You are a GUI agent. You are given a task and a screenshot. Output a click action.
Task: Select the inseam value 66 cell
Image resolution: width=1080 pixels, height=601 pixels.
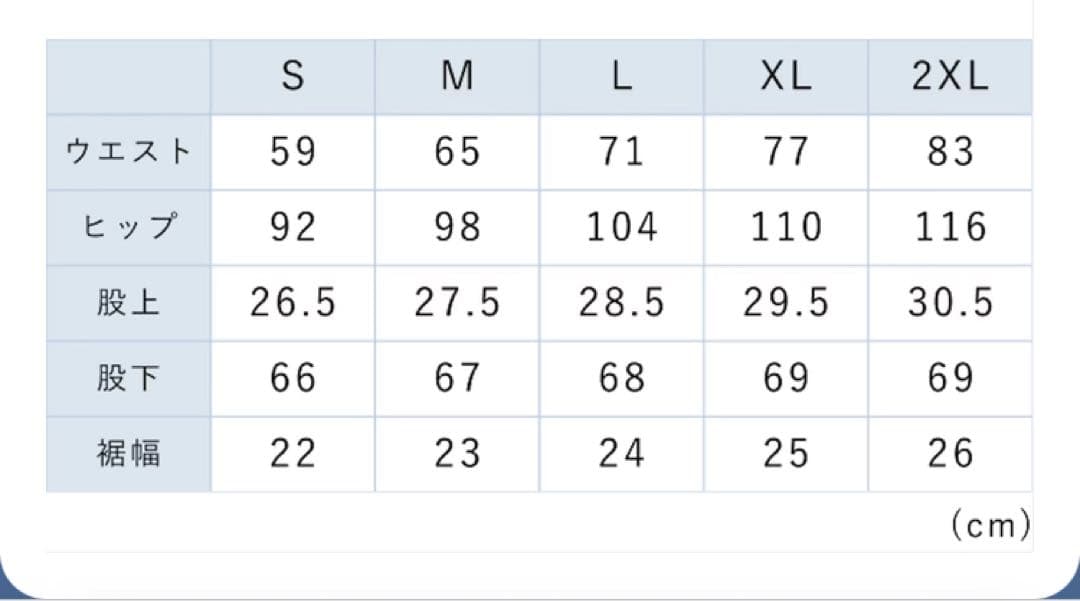[x=292, y=378]
